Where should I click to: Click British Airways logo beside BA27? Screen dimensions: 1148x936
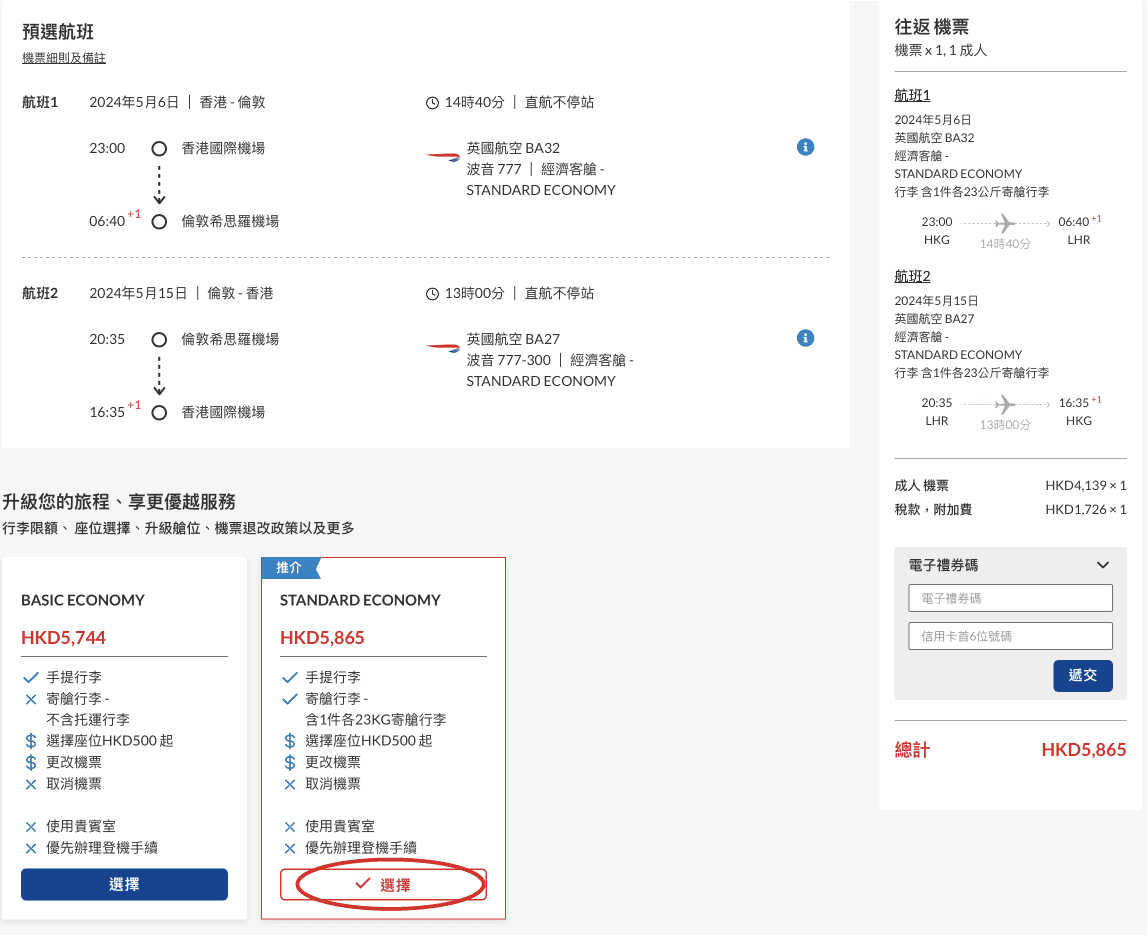442,347
